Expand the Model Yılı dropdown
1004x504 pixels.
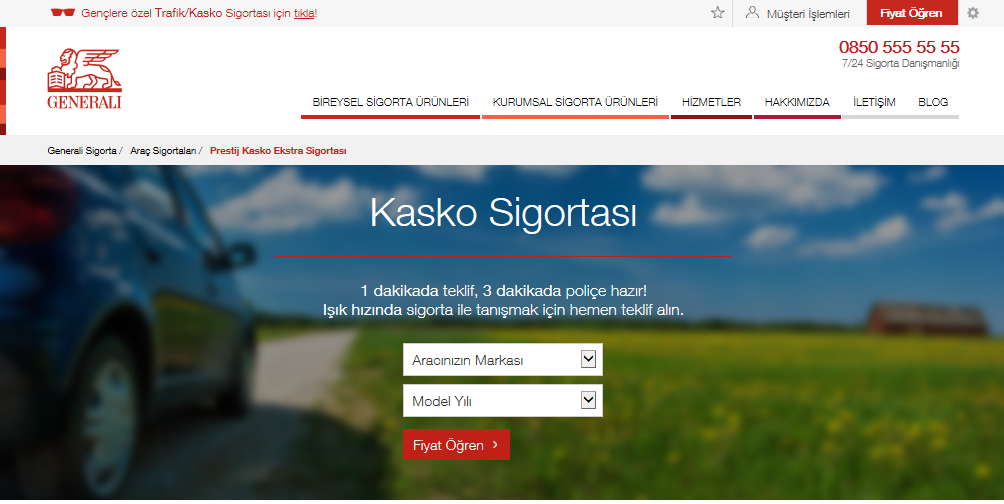[503, 401]
